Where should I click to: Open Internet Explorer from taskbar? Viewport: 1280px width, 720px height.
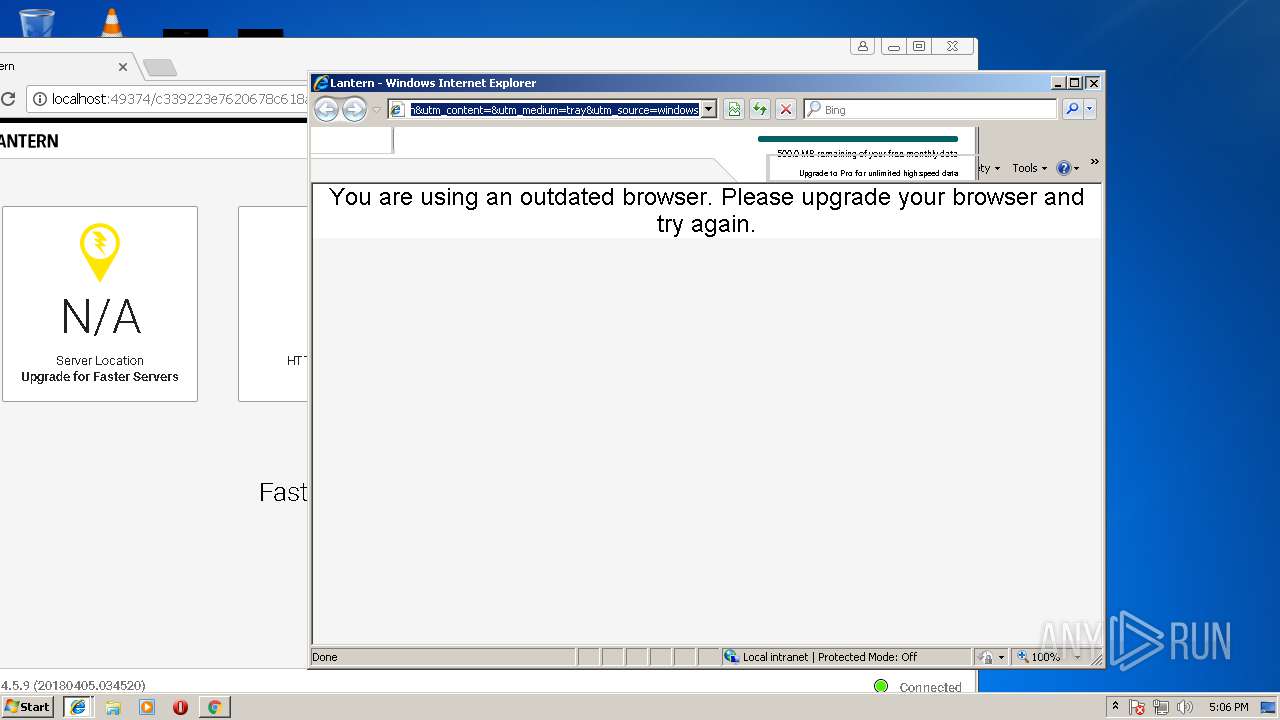78,707
